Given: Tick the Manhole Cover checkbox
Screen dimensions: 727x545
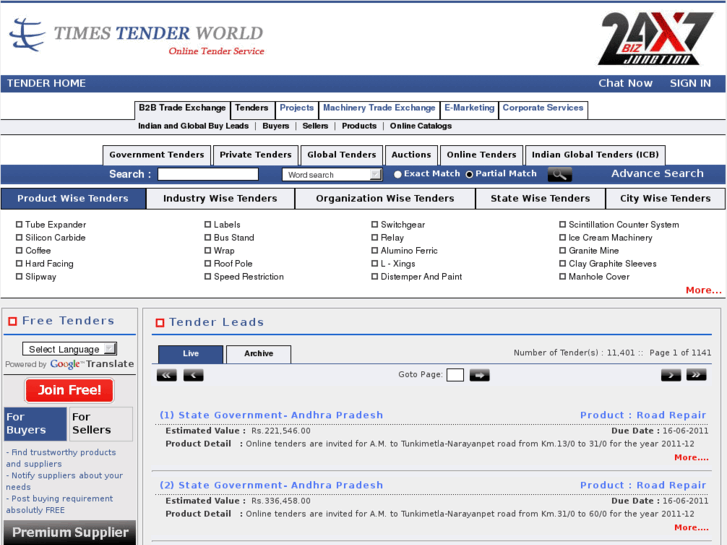Looking at the screenshot, I should [562, 276].
